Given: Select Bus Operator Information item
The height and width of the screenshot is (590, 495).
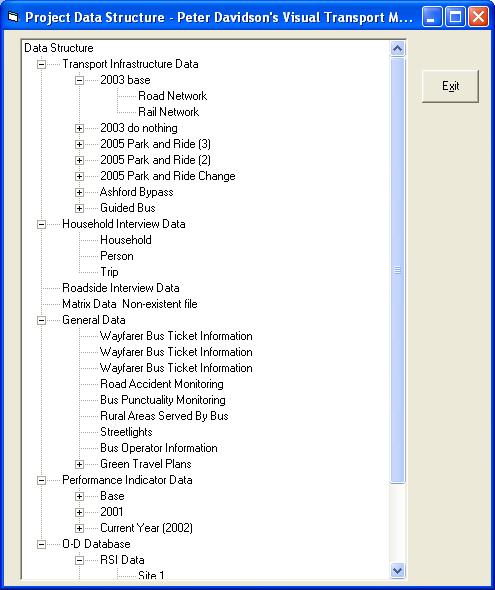Looking at the screenshot, I should coord(159,448).
